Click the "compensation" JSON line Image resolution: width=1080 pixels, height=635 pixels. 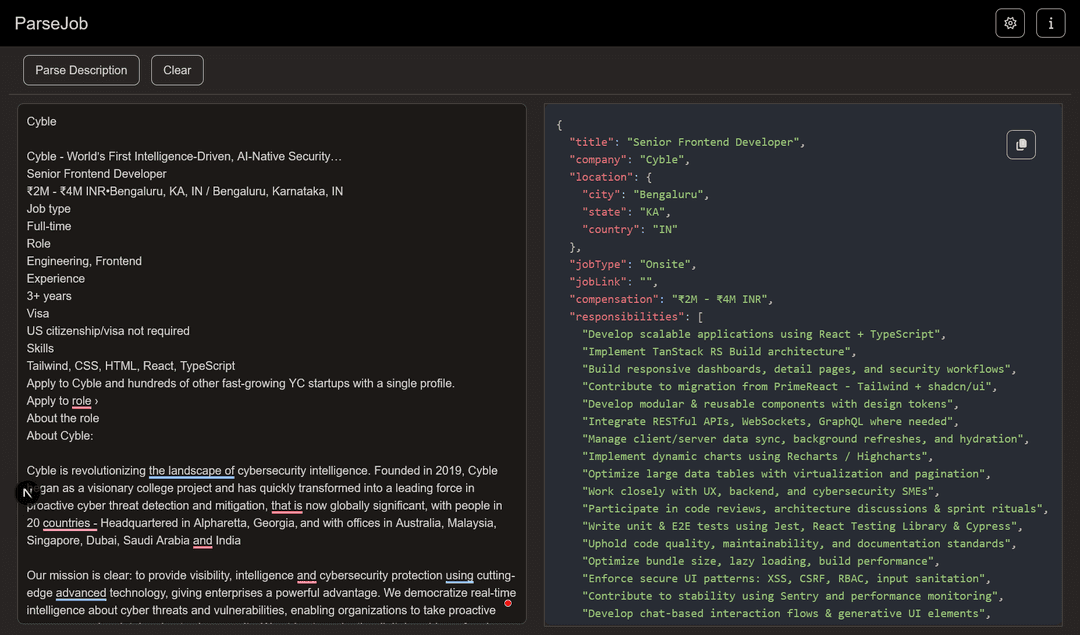(671, 300)
